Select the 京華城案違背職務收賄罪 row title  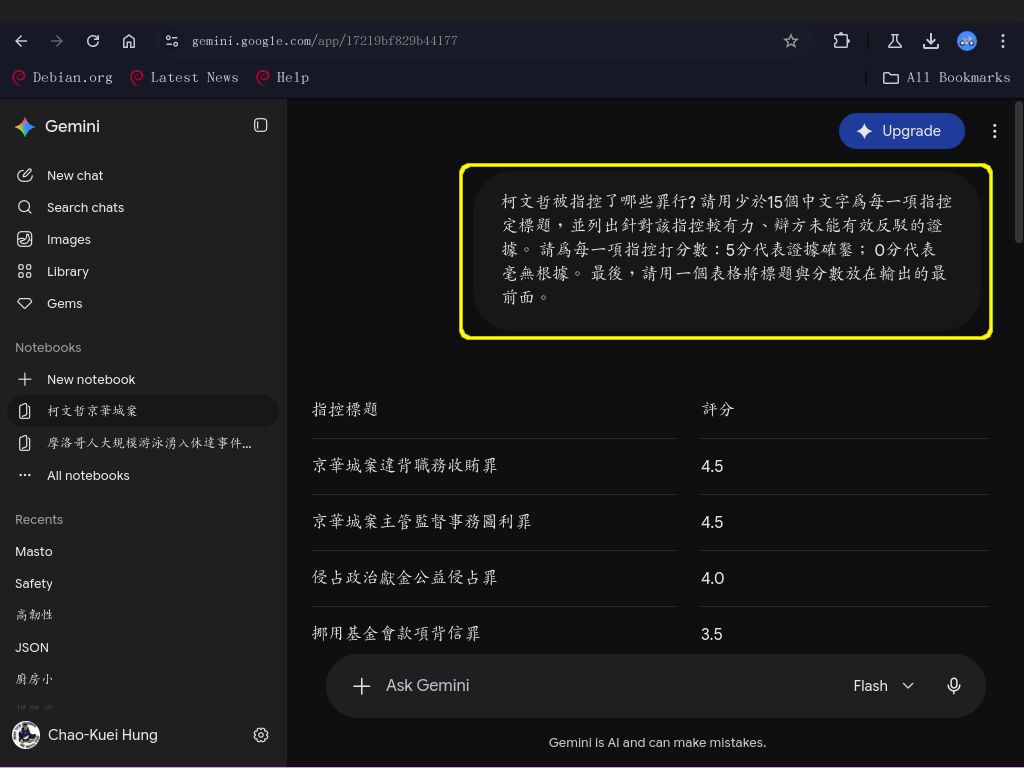[x=404, y=466]
